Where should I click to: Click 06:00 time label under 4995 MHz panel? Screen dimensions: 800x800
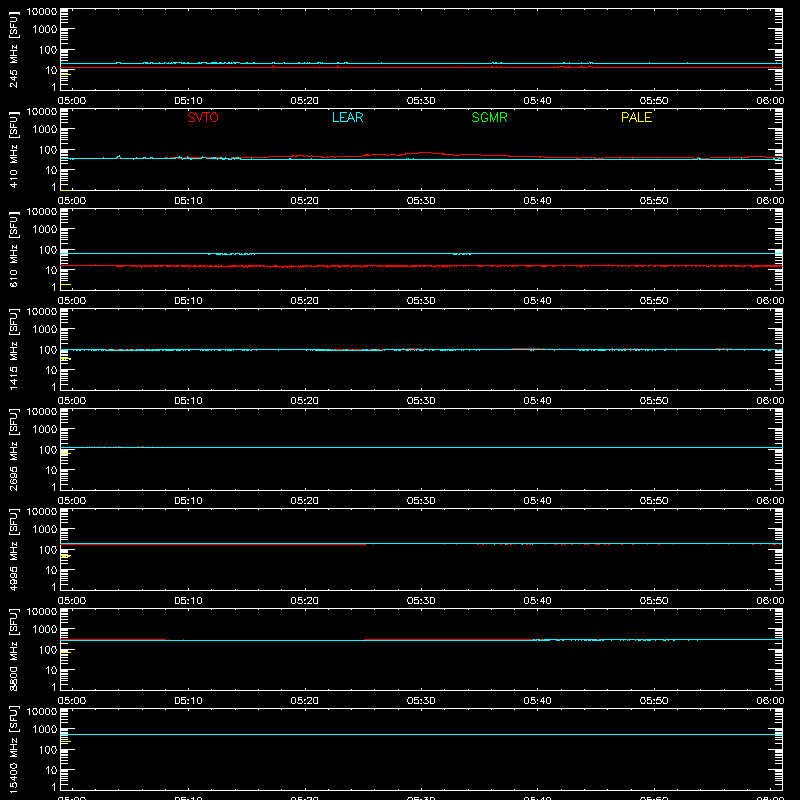(x=770, y=601)
